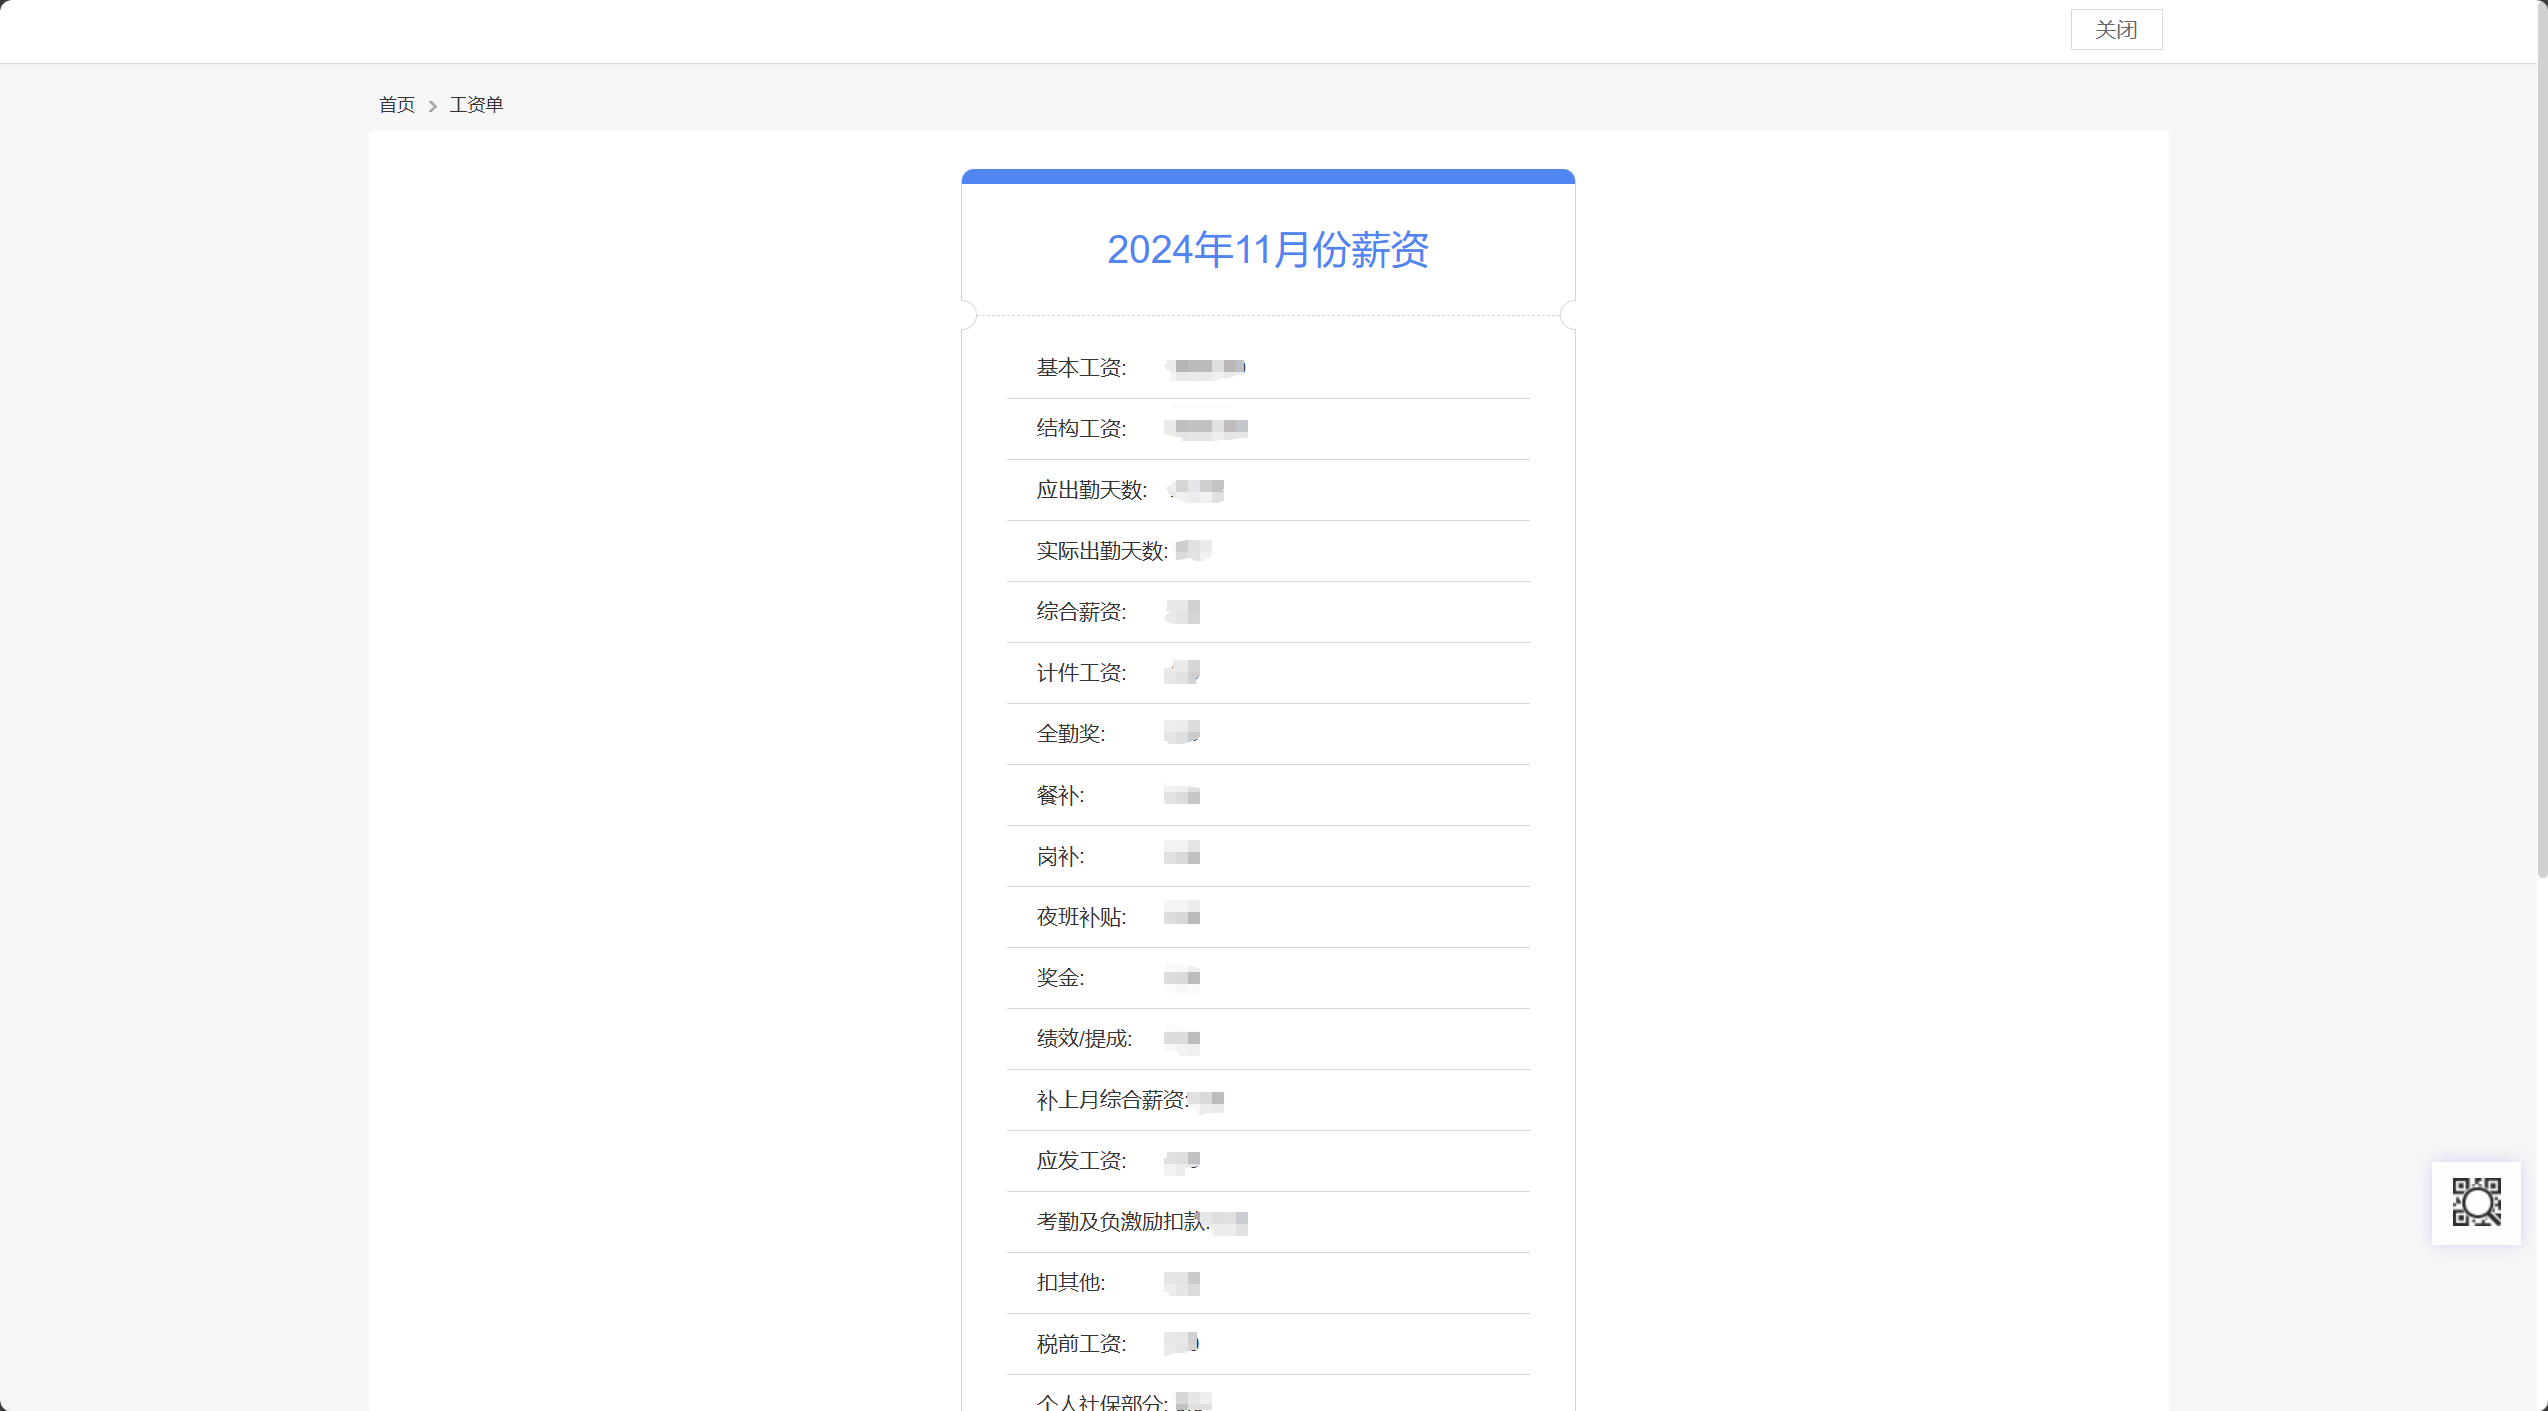
Task: Select the 基本工资 row label
Action: (x=1081, y=368)
